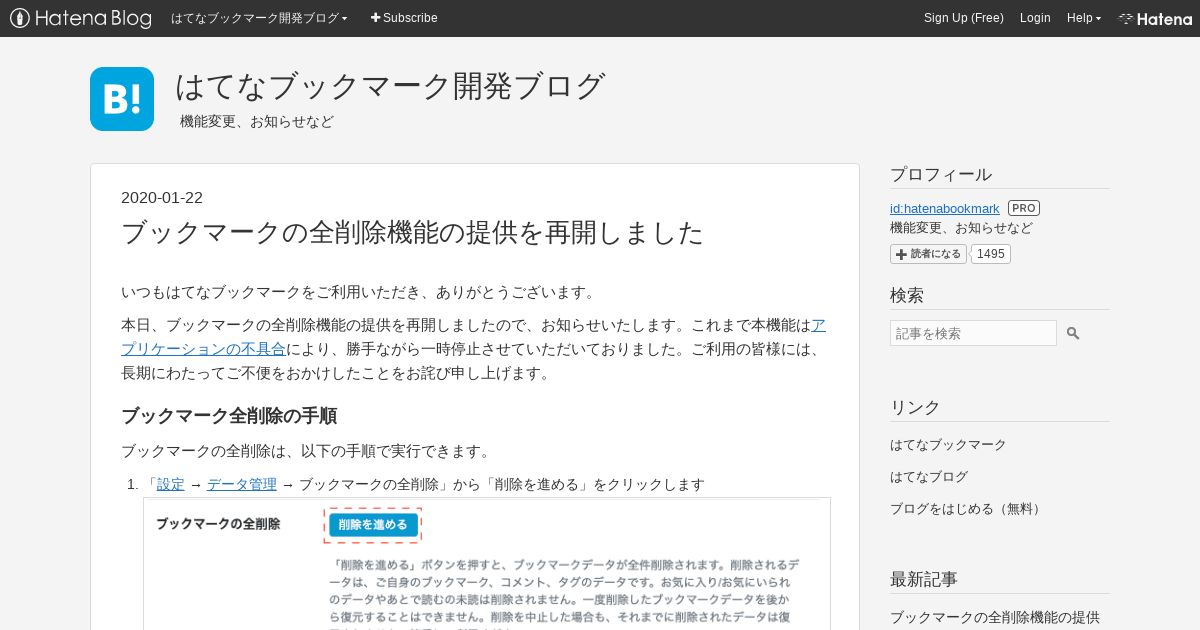The width and height of the screenshot is (1200, 630).
Task: Click the search magnifier icon
Action: pos(1073,333)
